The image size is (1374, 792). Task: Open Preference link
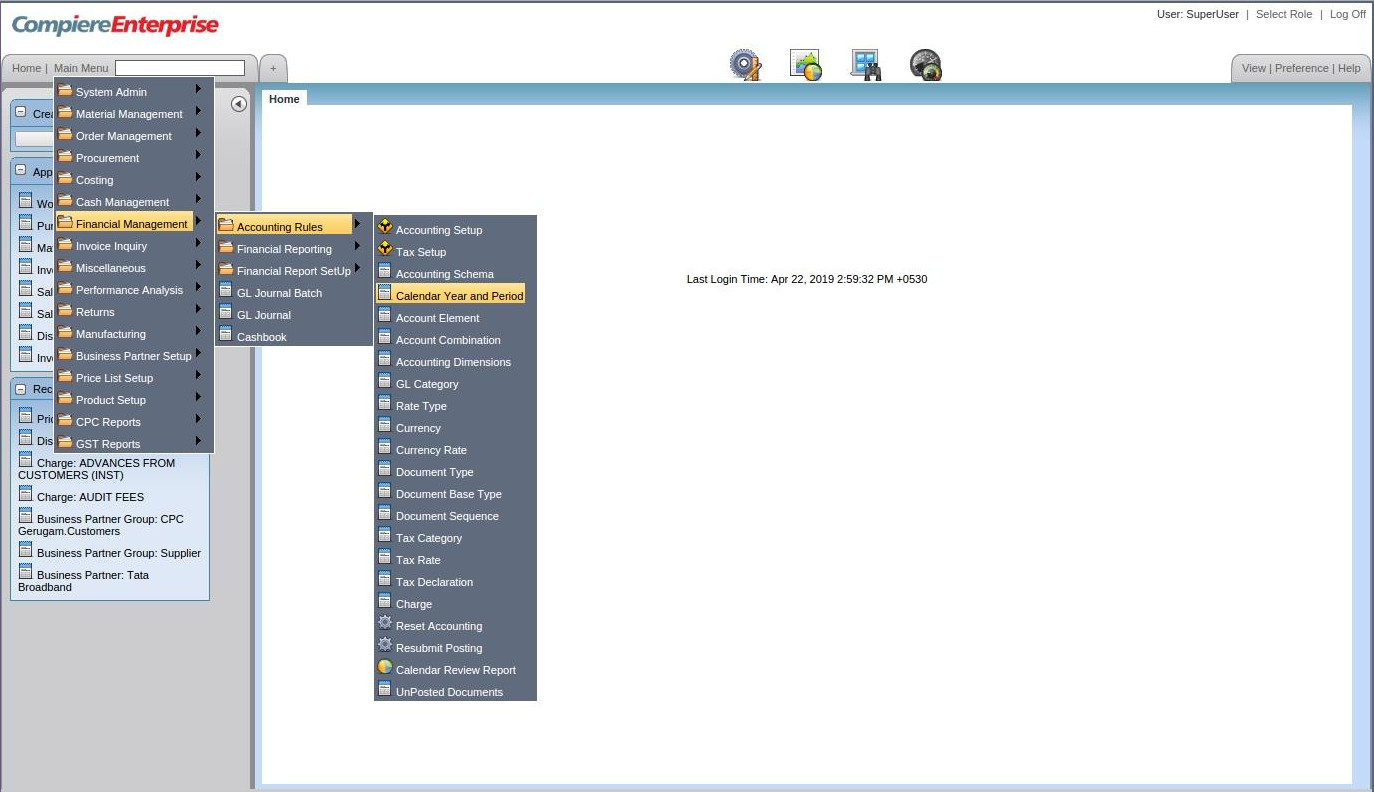pyautogui.click(x=1302, y=68)
